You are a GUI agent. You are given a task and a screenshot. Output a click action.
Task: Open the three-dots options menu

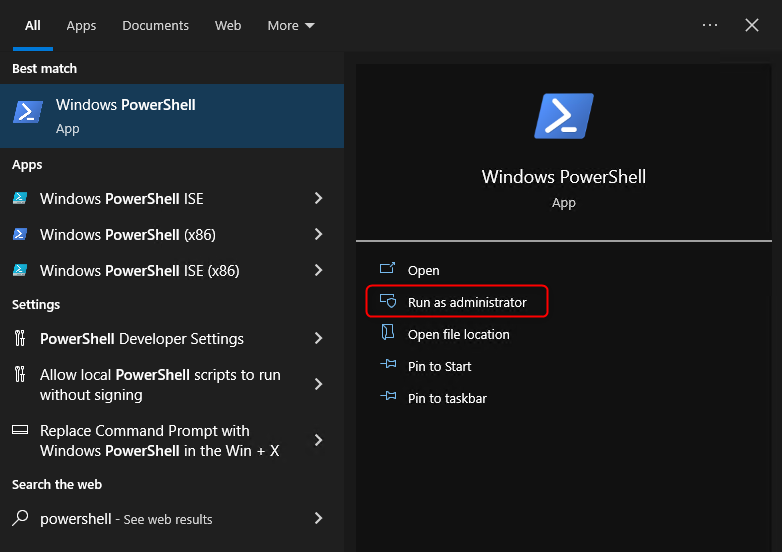tap(710, 25)
